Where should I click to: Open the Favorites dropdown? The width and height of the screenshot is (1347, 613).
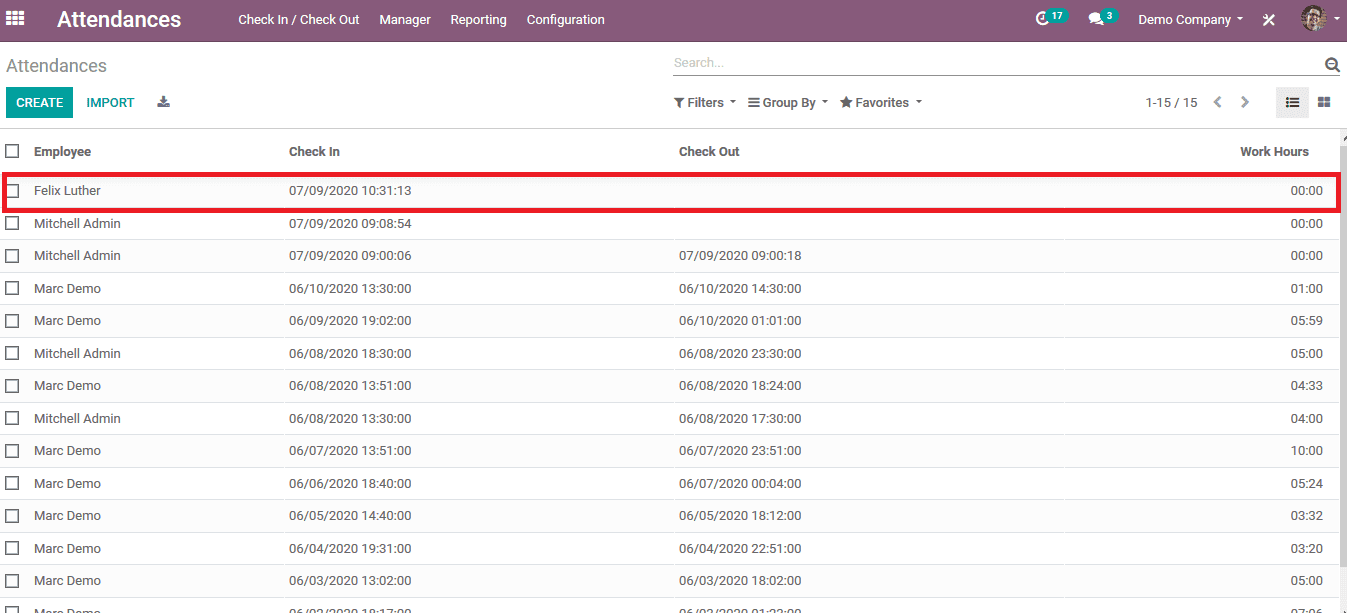click(881, 103)
